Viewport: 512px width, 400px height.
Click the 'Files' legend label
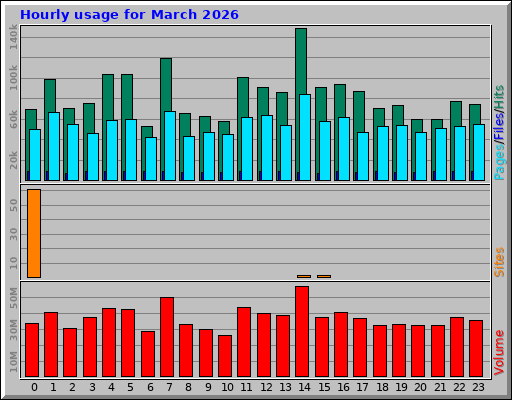click(x=499, y=127)
